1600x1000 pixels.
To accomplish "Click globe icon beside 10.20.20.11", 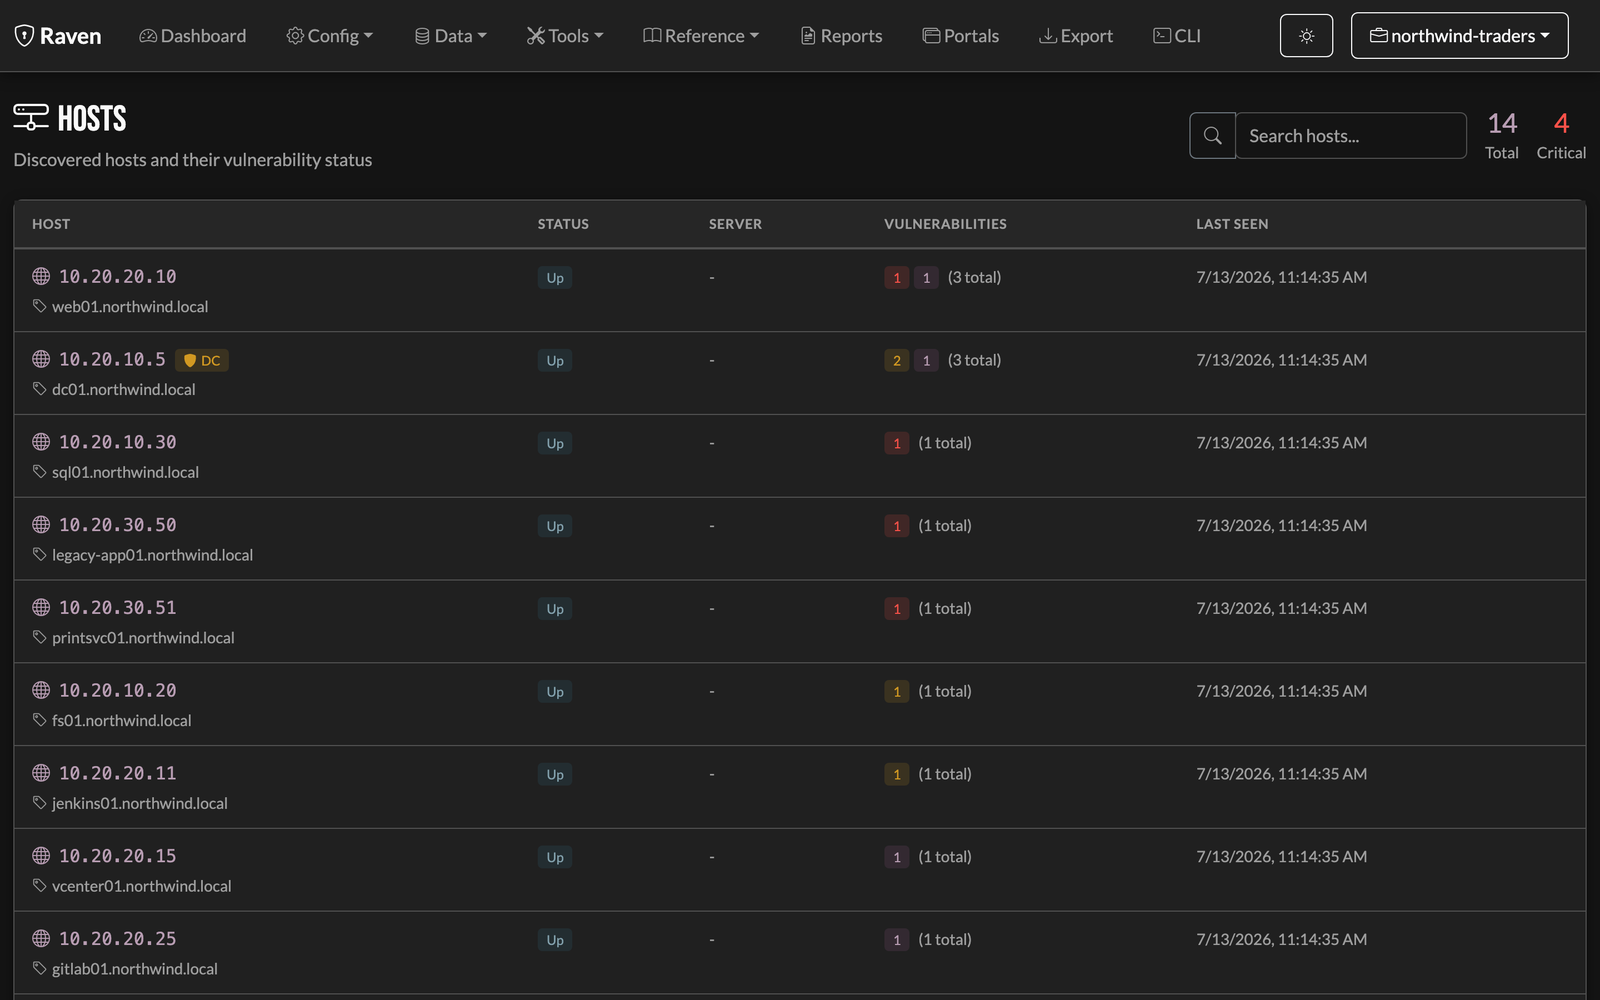I will pos(41,773).
